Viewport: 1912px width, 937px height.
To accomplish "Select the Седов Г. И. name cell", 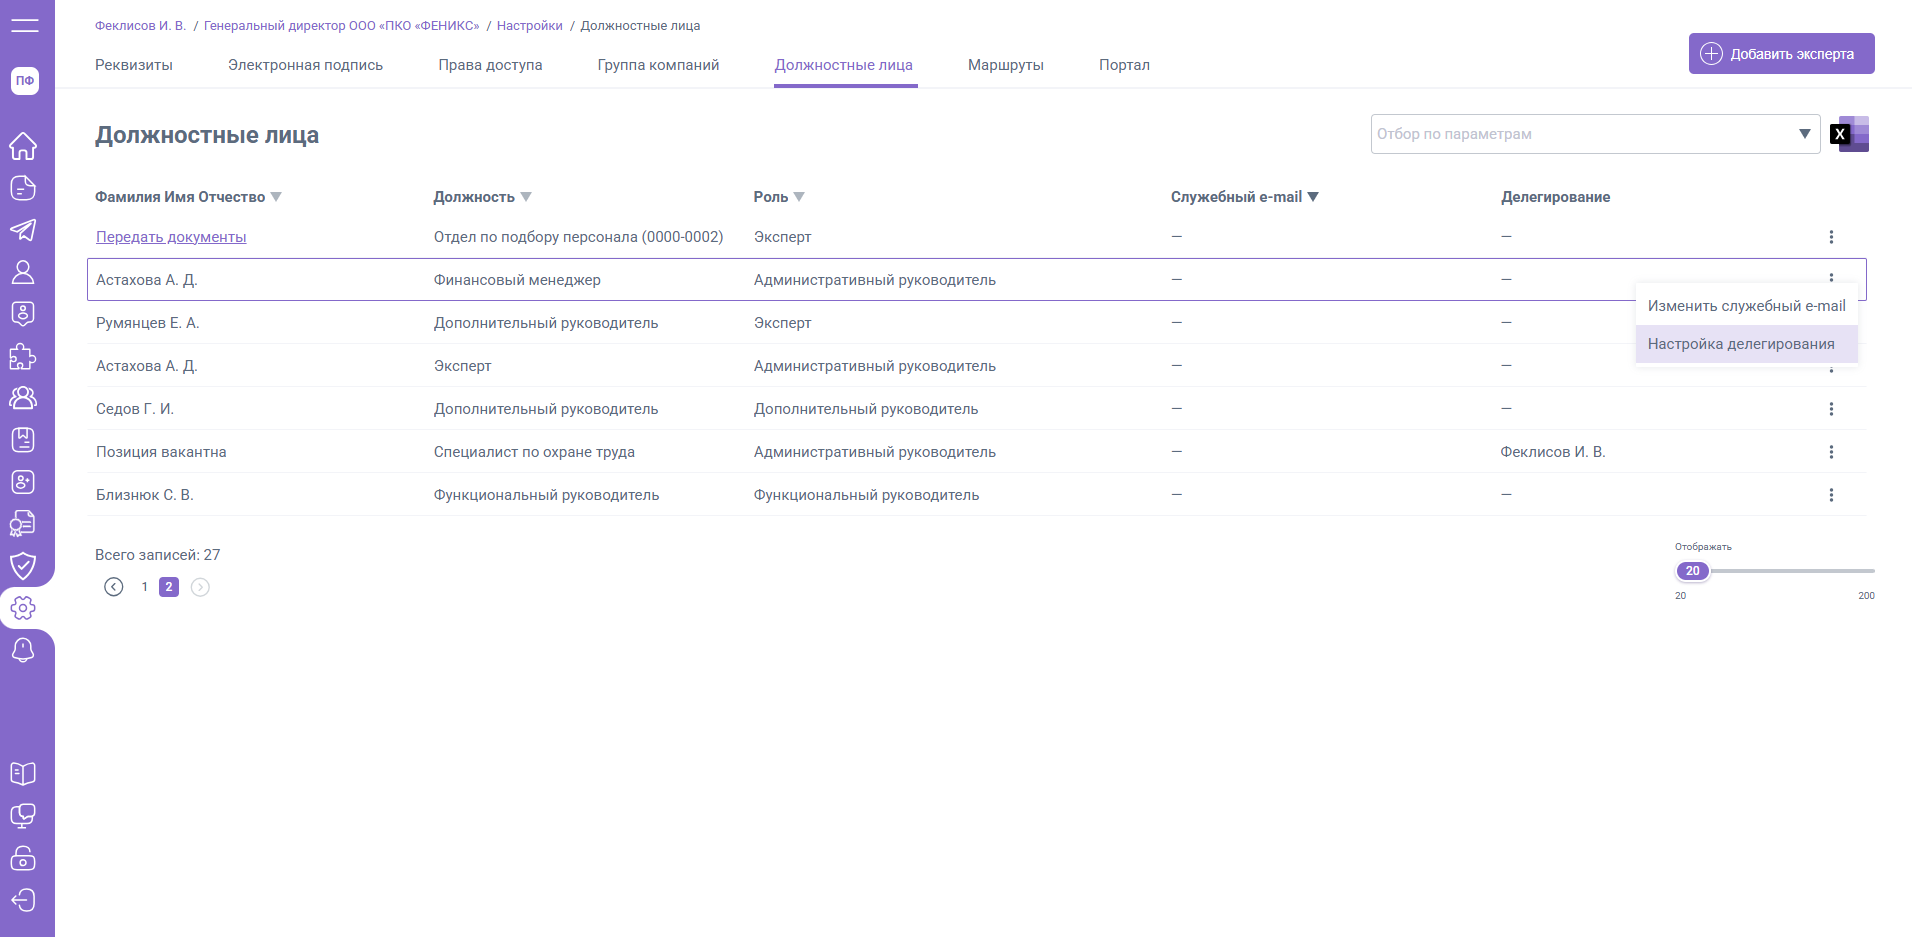I will click(135, 409).
